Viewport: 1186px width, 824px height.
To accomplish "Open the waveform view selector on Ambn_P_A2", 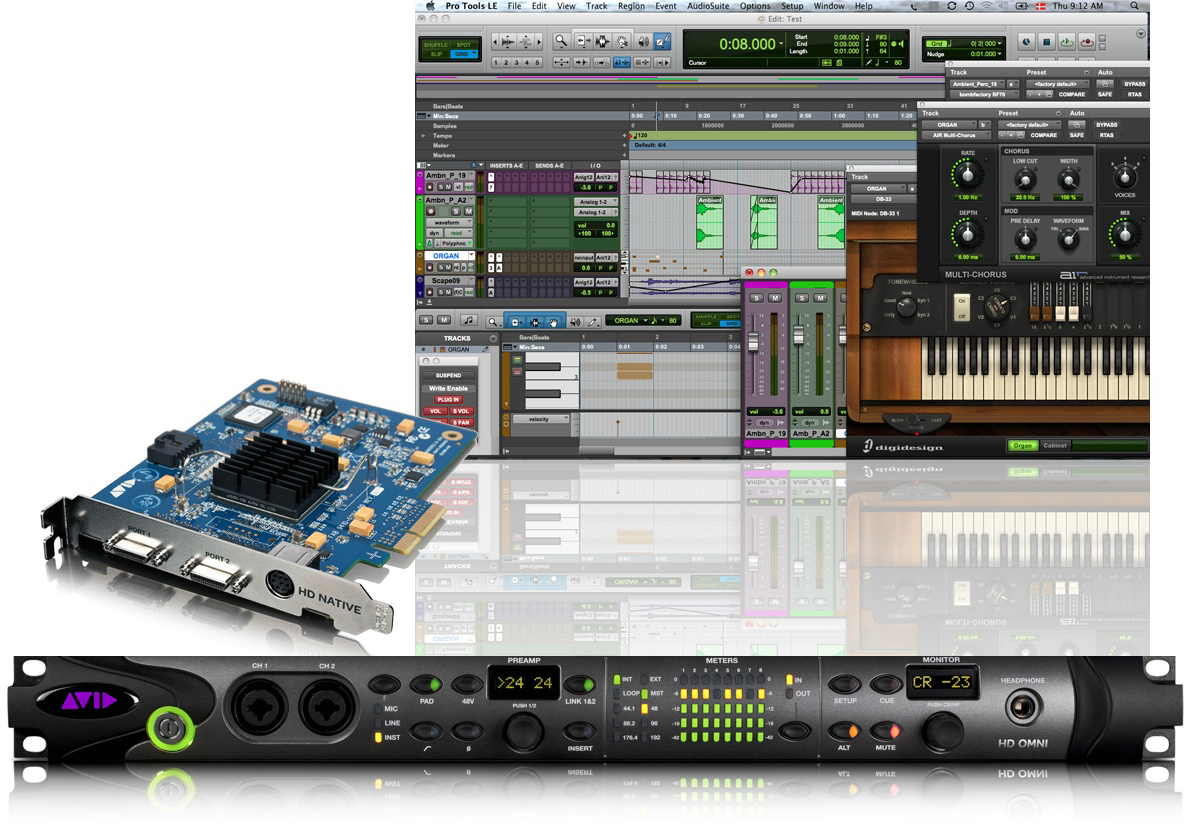I will [x=448, y=222].
